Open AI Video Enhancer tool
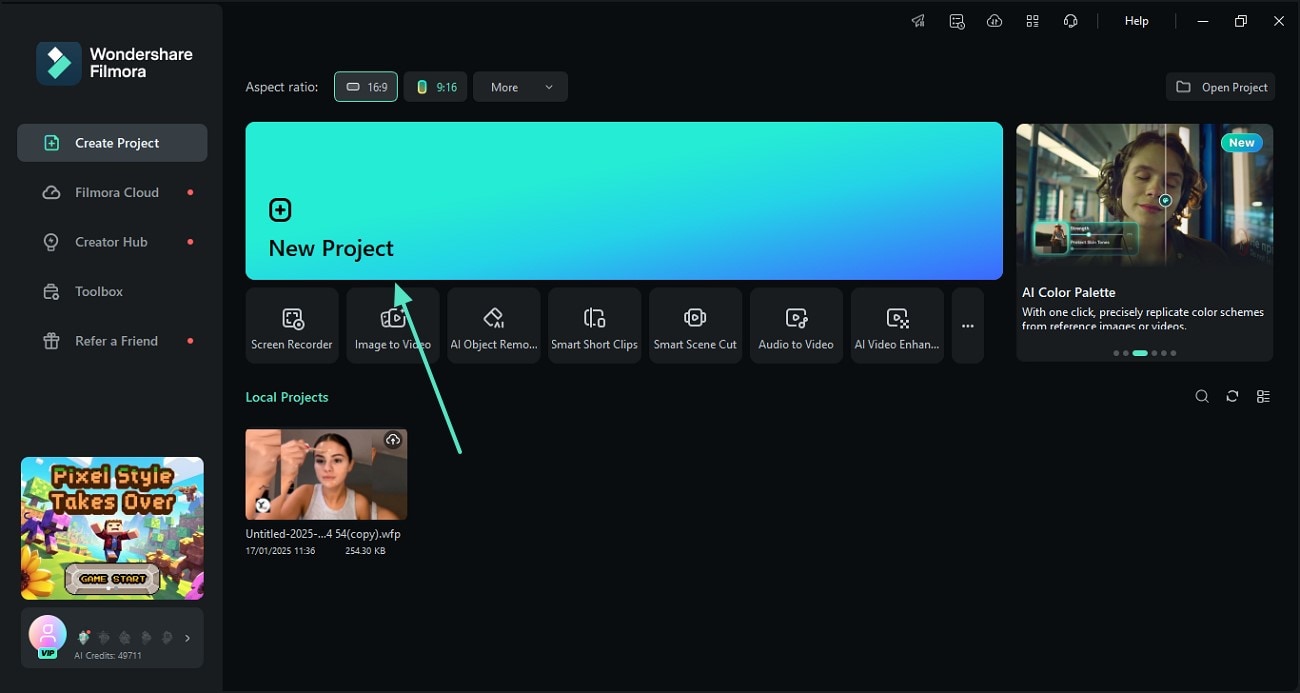Screen dimensions: 1300x693 click(897, 326)
